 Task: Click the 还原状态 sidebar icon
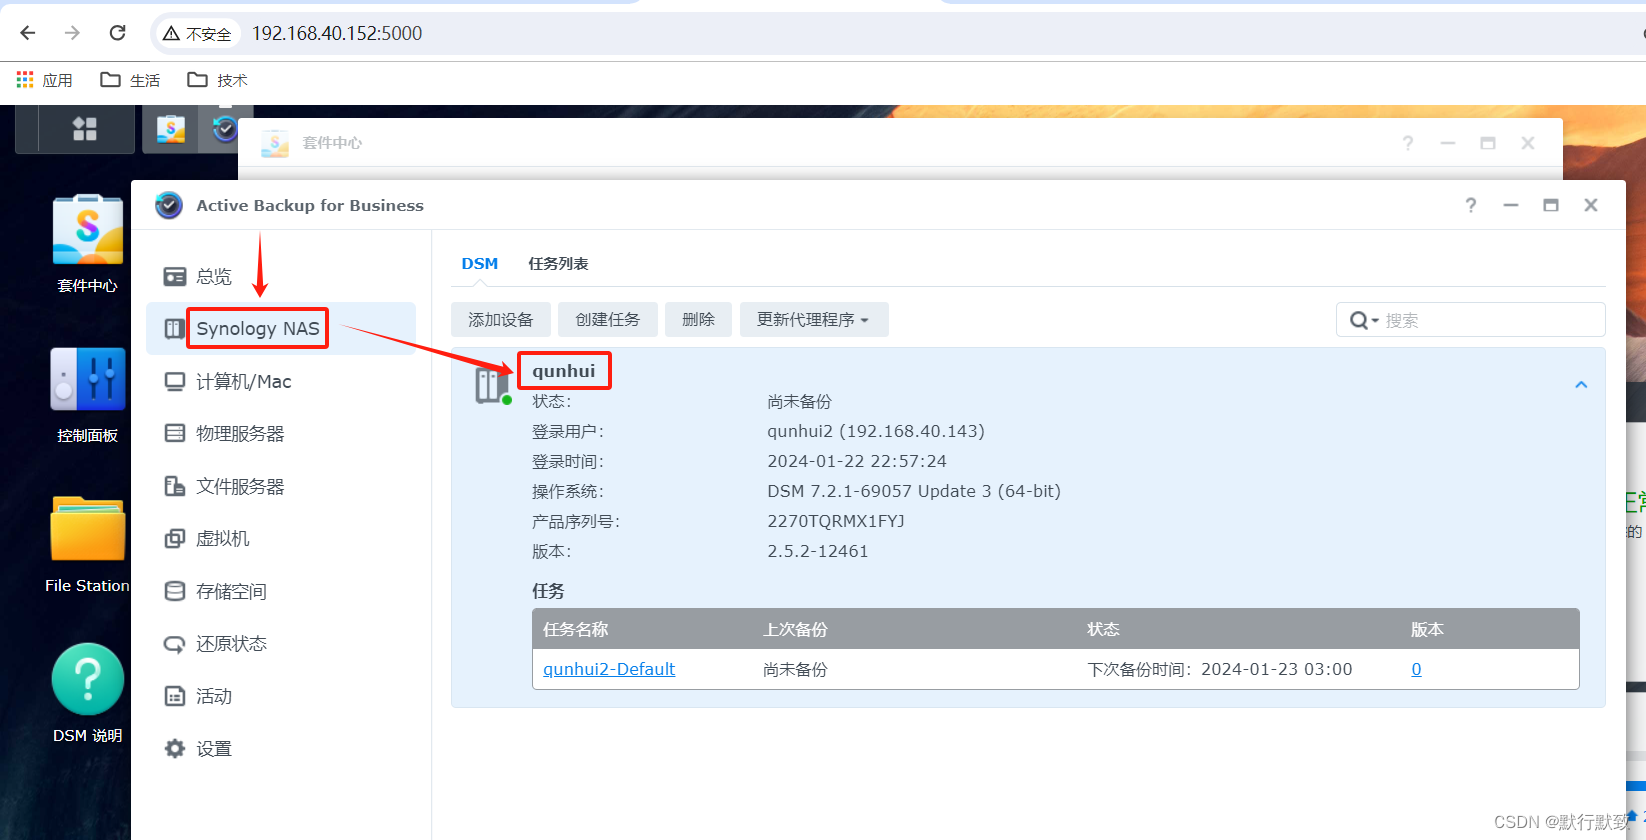[175, 643]
